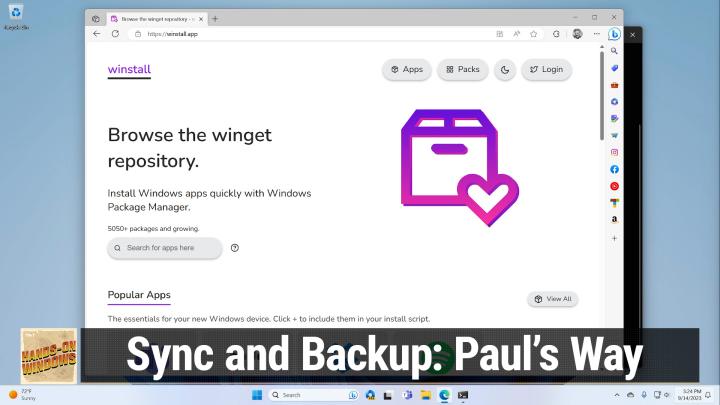Select the 'Browse the winget repository' tab
Image resolution: width=720 pixels, height=405 pixels.
point(156,19)
